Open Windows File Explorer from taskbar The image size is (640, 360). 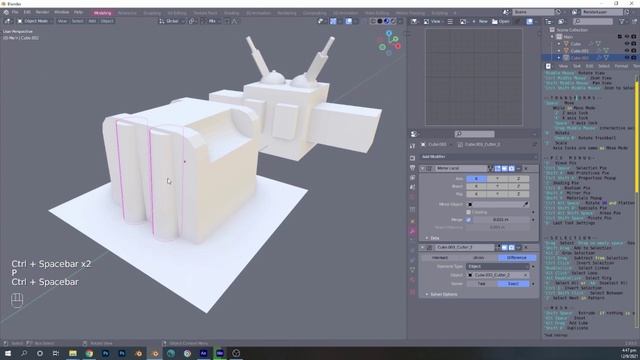point(73,353)
